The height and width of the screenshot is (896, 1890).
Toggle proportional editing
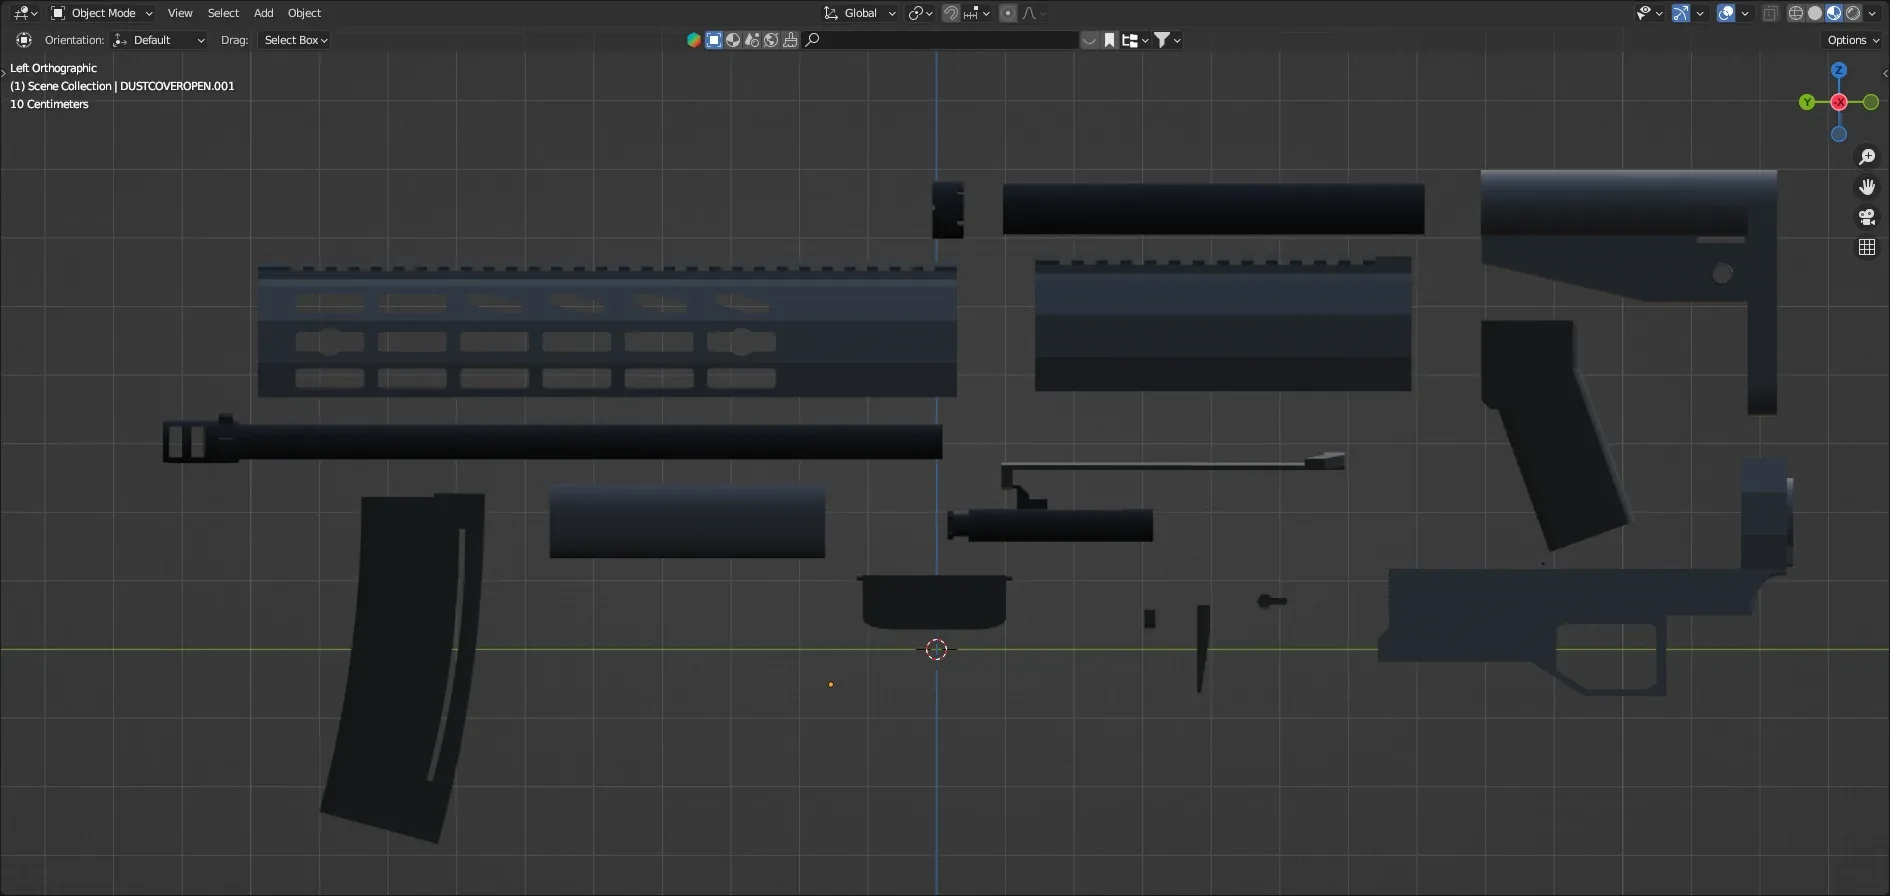(1008, 13)
